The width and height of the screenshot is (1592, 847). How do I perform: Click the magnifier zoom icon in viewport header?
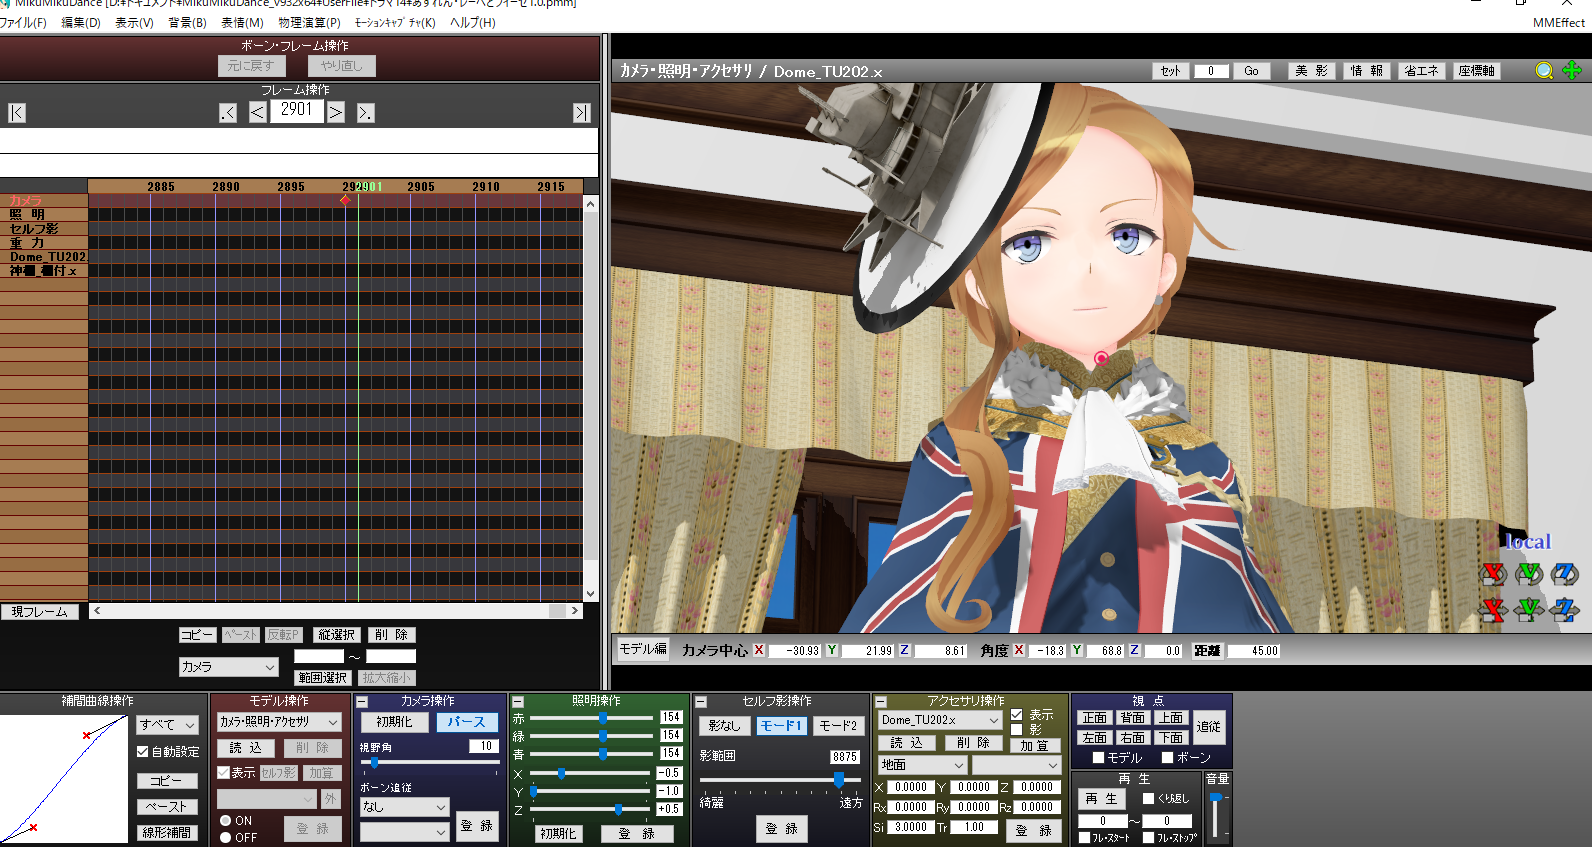[1544, 70]
